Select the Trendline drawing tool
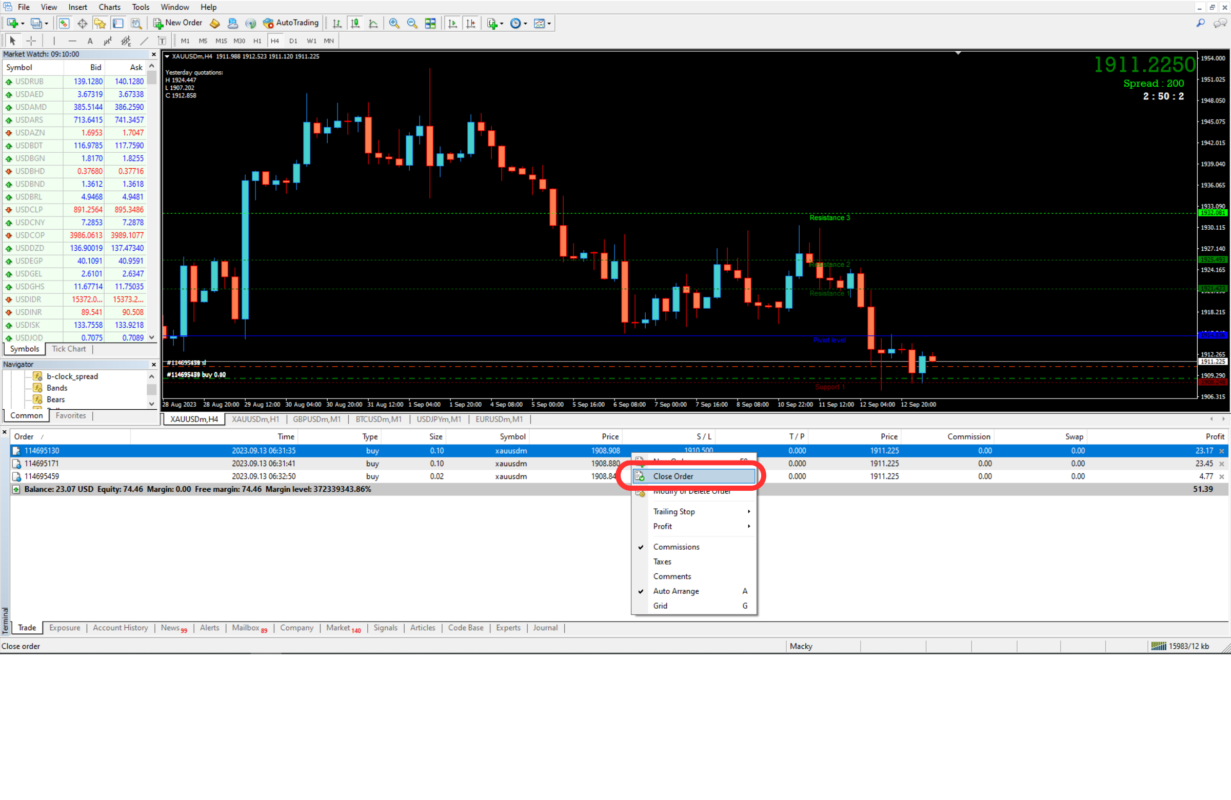 tap(144, 41)
